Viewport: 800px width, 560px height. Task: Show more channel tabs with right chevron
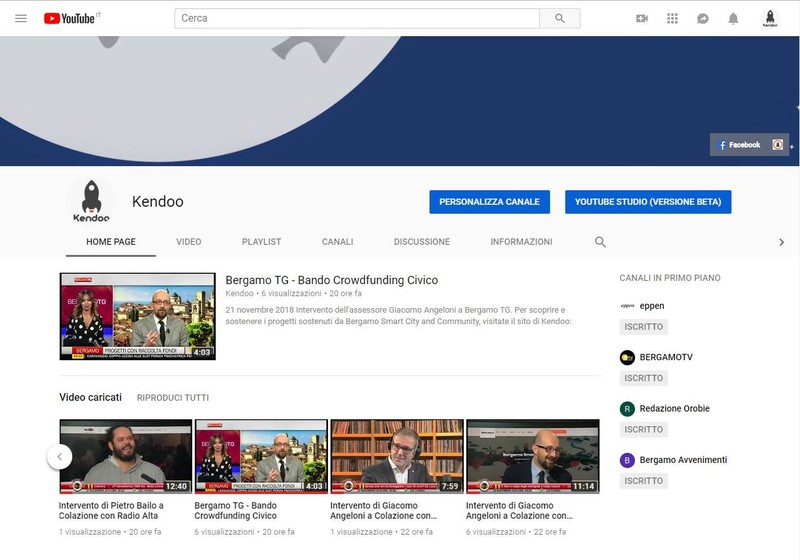coord(781,242)
